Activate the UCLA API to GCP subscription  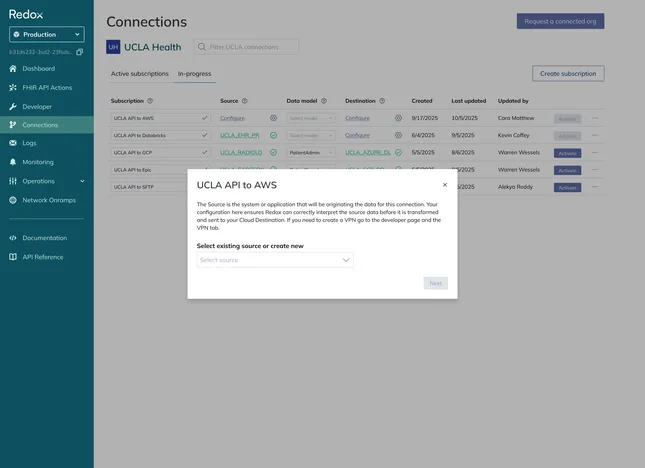pyautogui.click(x=567, y=153)
